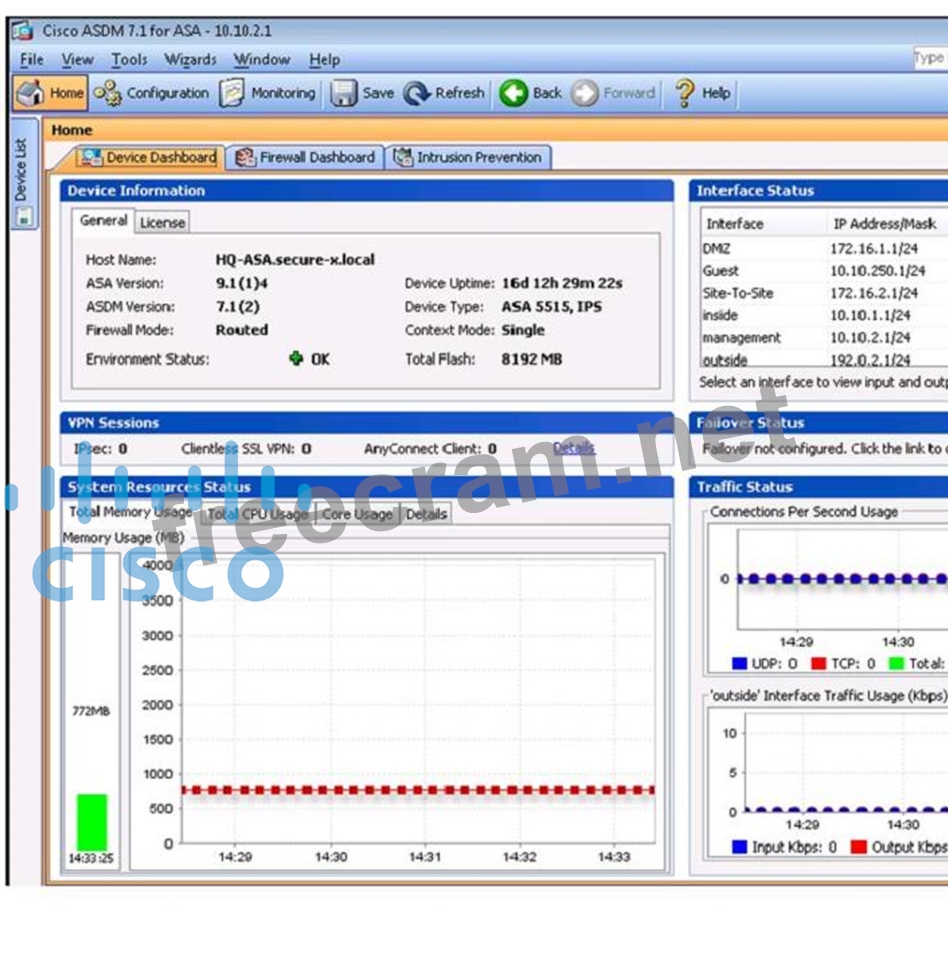Show the Total CPU Usage tab
948x963 pixels.
click(257, 514)
